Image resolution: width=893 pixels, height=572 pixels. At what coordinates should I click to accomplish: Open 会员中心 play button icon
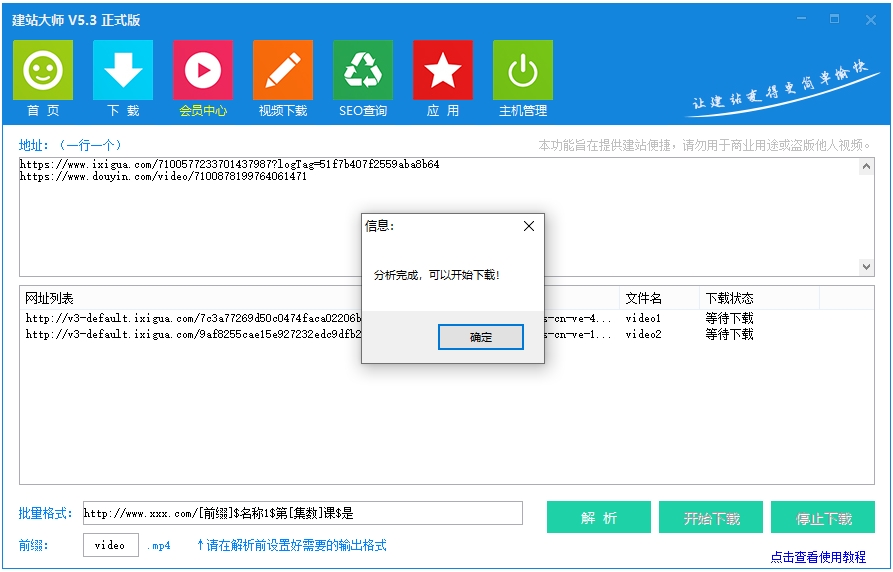click(203, 70)
